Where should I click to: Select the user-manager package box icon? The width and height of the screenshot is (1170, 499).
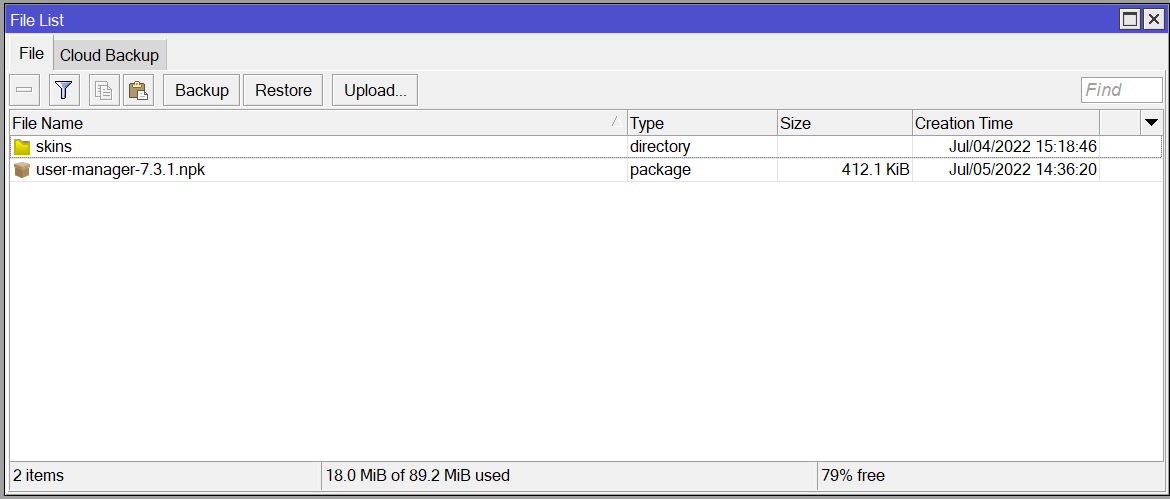point(22,170)
